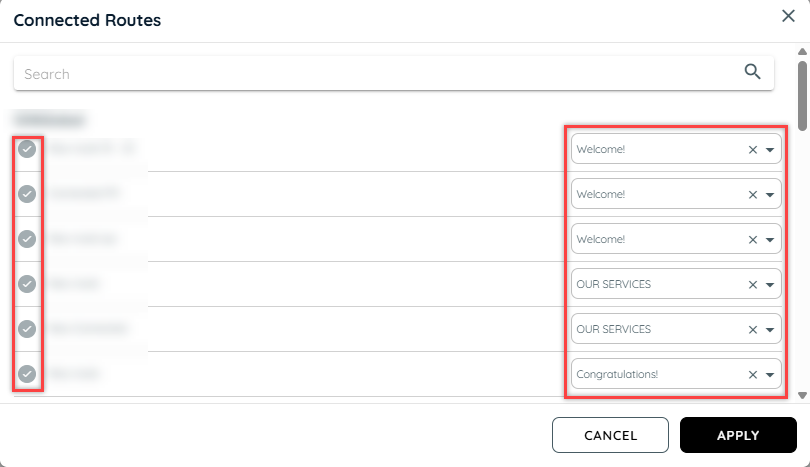Clear the first row's Welcome! selection
This screenshot has width=810, height=467.
pyautogui.click(x=753, y=150)
